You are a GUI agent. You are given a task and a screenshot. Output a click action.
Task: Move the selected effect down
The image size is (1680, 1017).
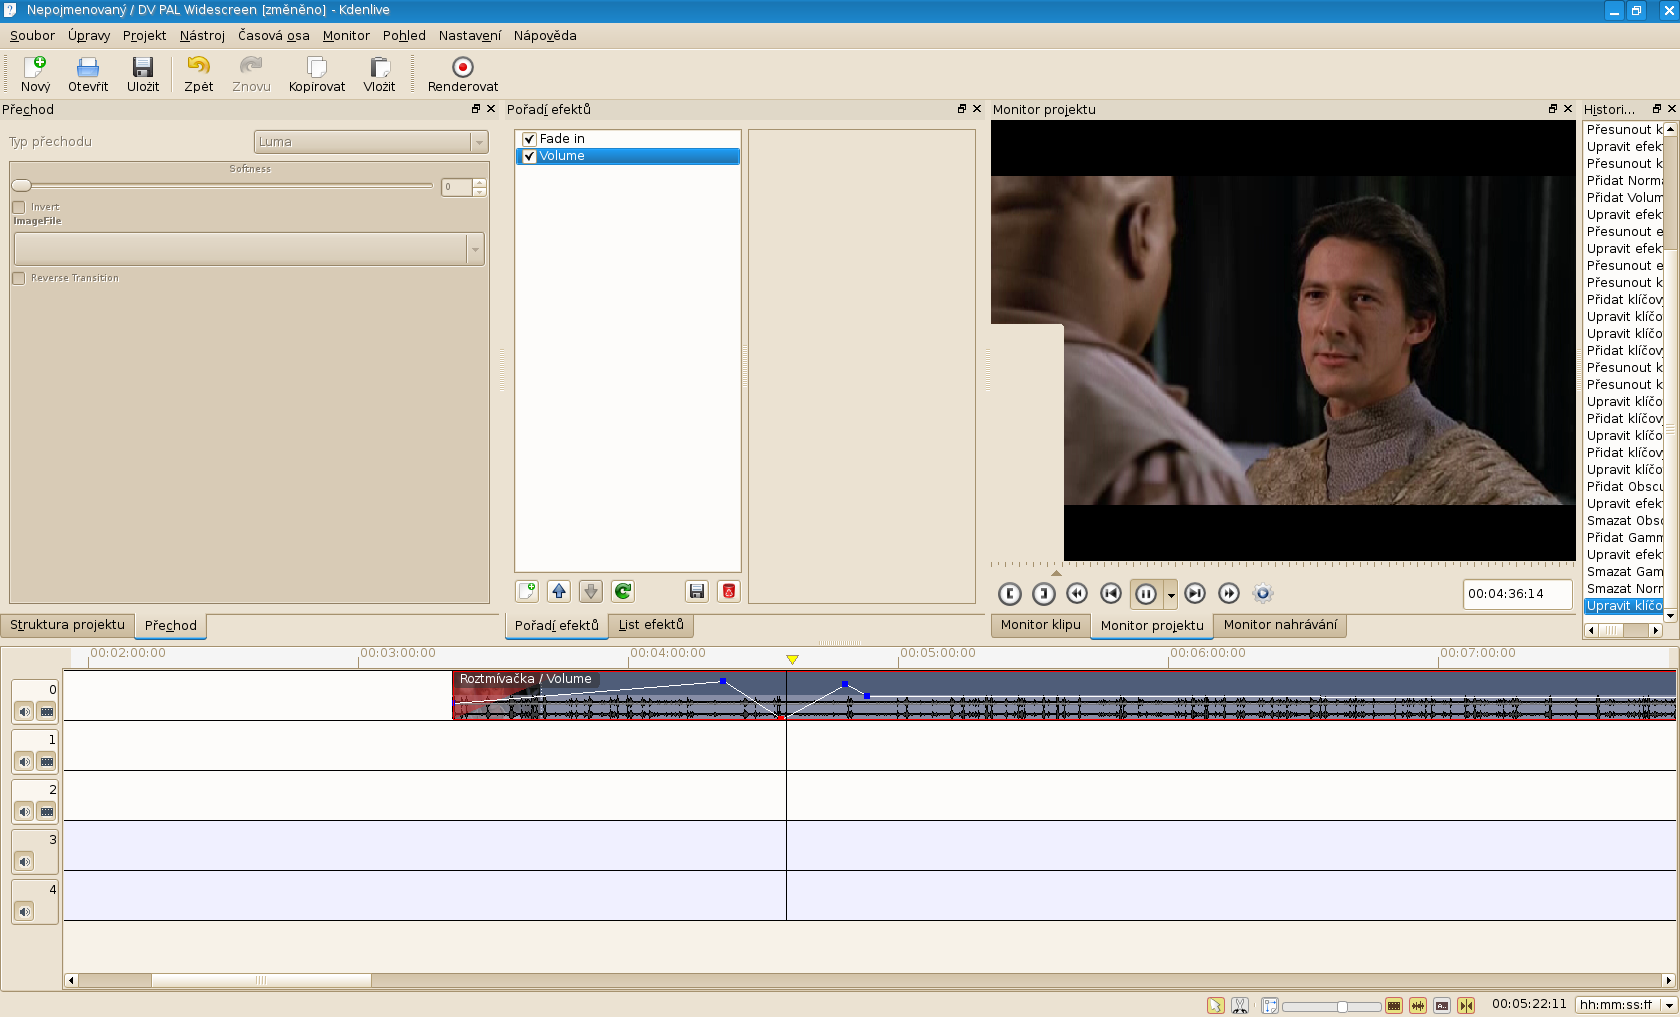[591, 591]
